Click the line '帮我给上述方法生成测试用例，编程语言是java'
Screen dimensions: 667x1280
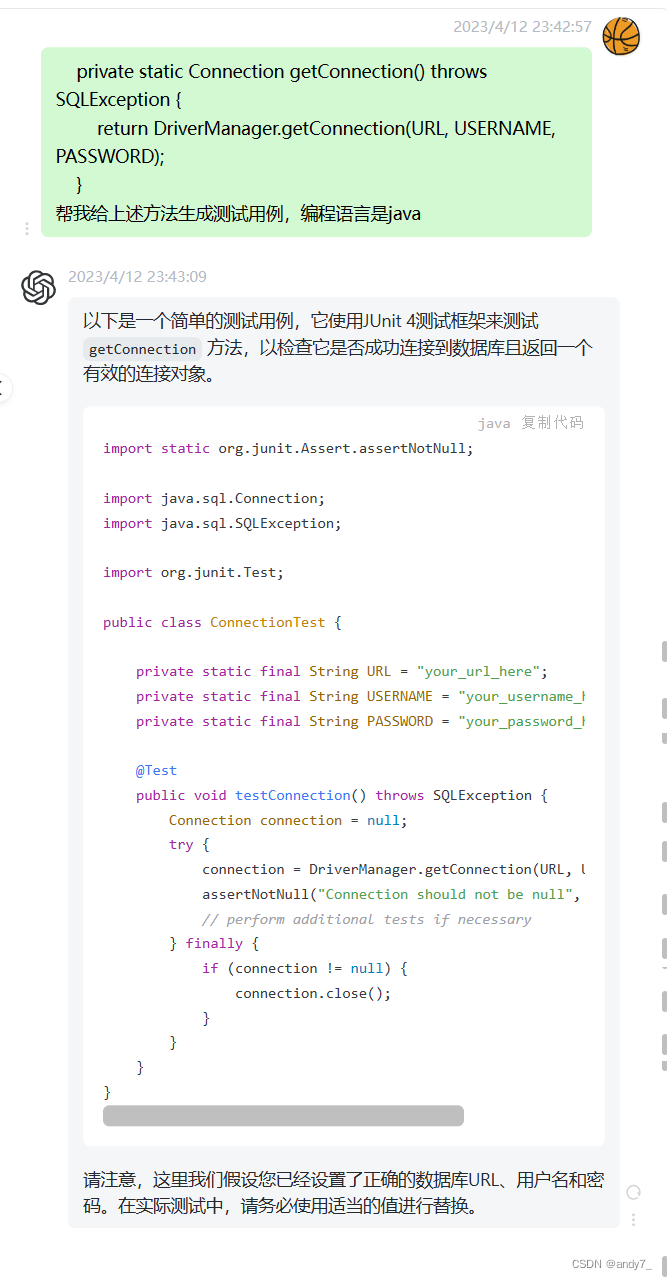click(238, 213)
